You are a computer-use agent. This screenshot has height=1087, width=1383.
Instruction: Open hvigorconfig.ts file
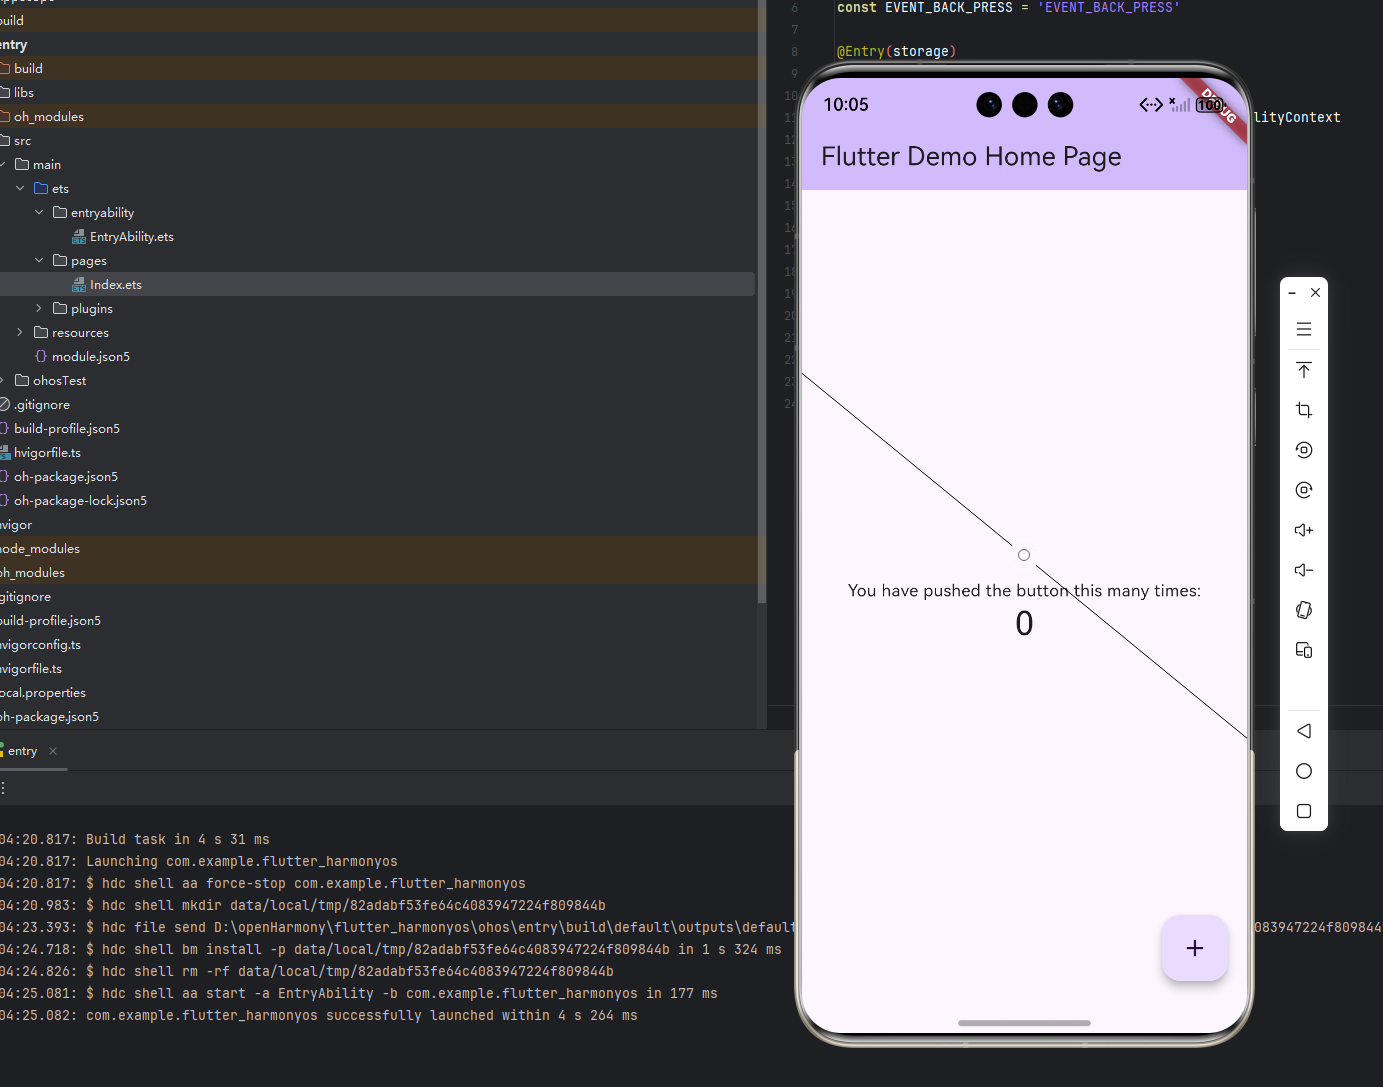(x=40, y=645)
